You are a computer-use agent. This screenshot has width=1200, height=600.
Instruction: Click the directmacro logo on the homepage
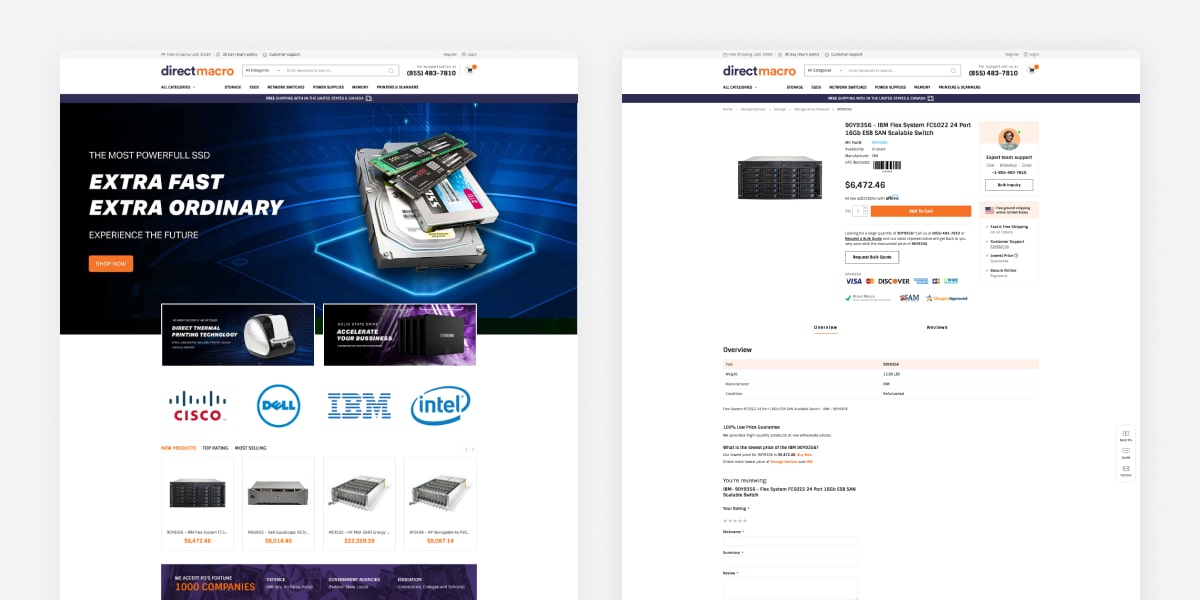click(197, 71)
